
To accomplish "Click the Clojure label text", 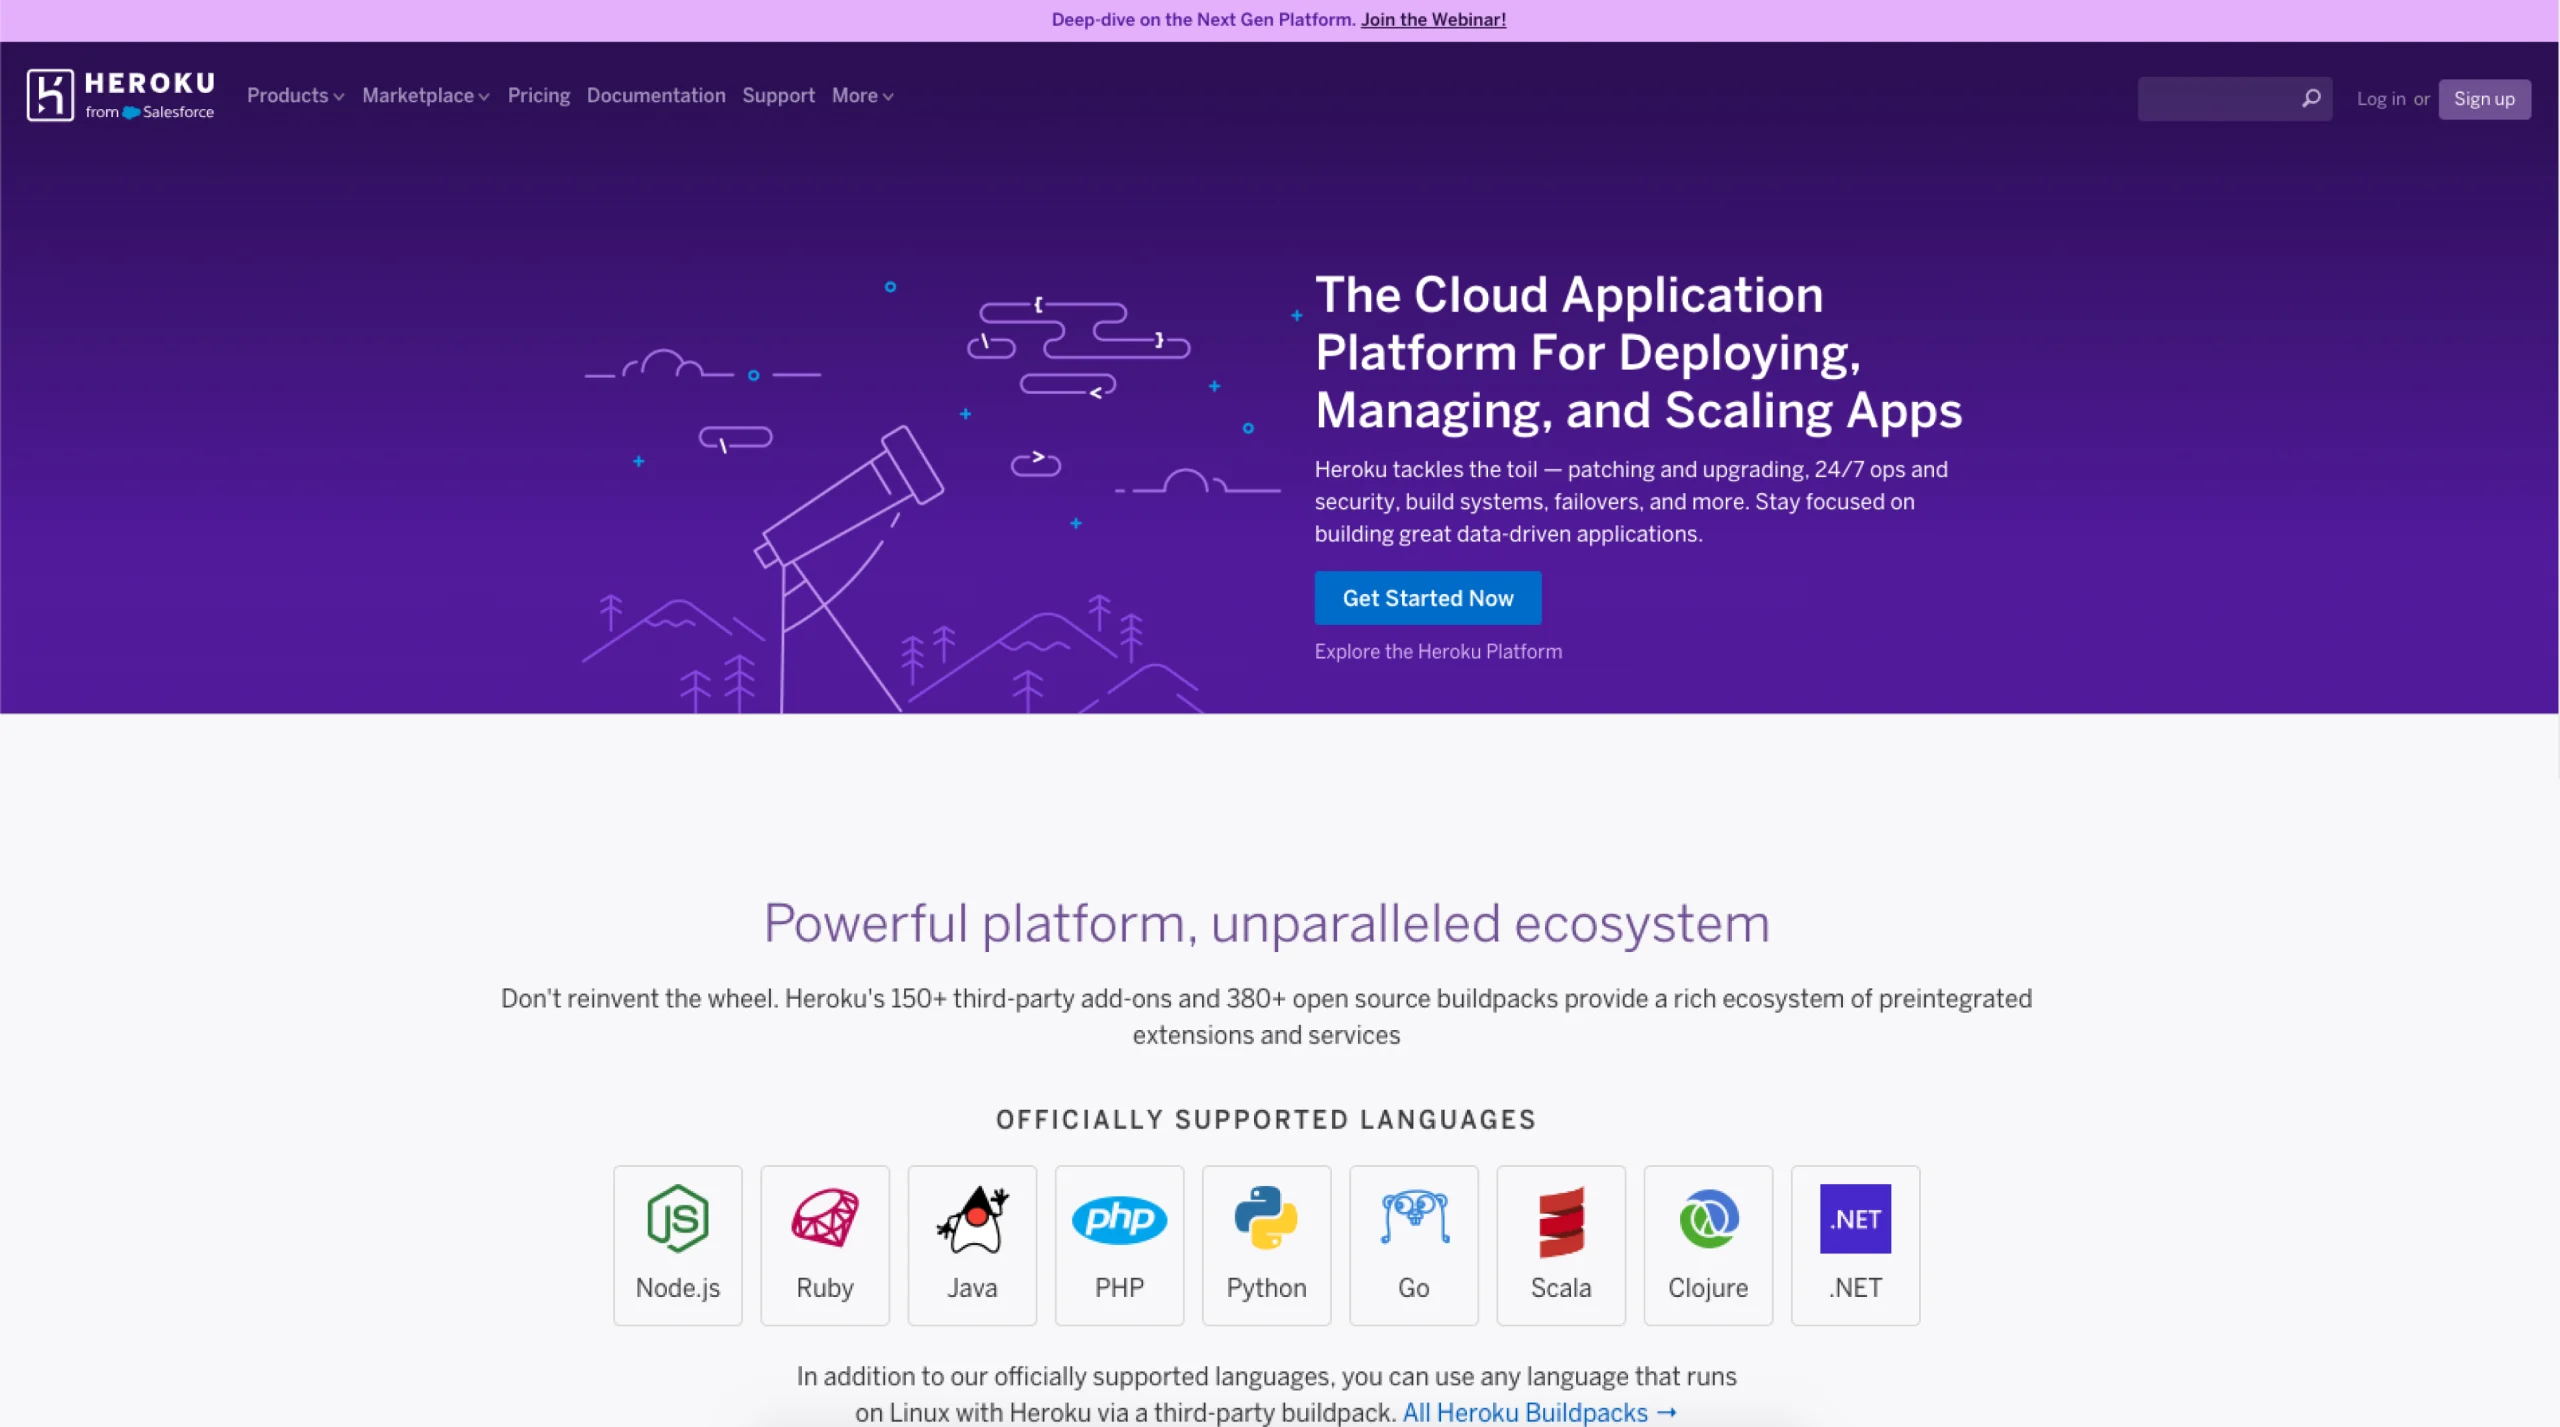I will 1708,1288.
